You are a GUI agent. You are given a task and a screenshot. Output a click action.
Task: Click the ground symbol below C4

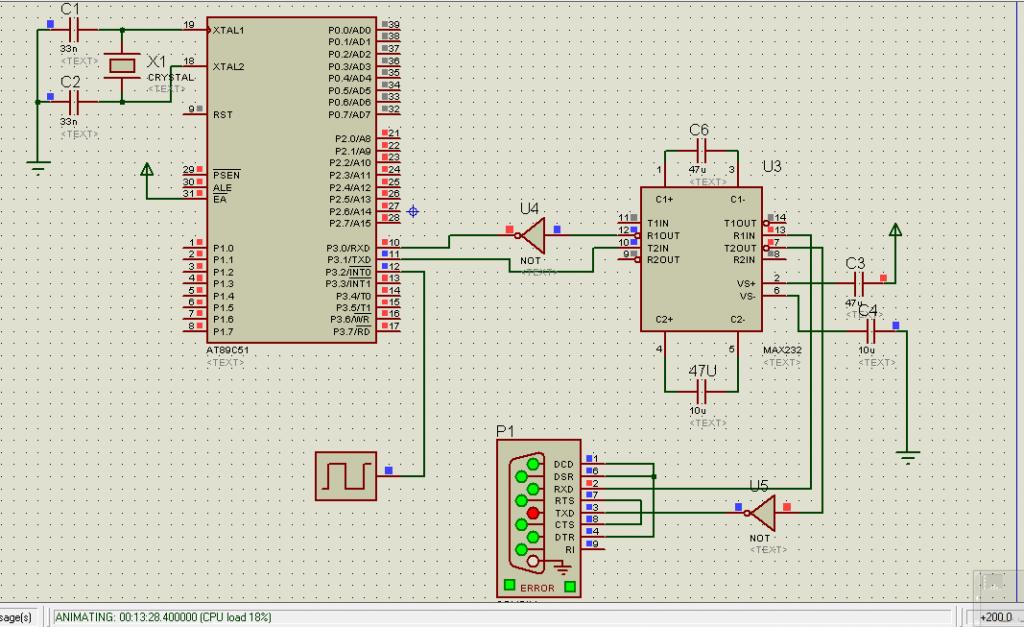point(908,456)
